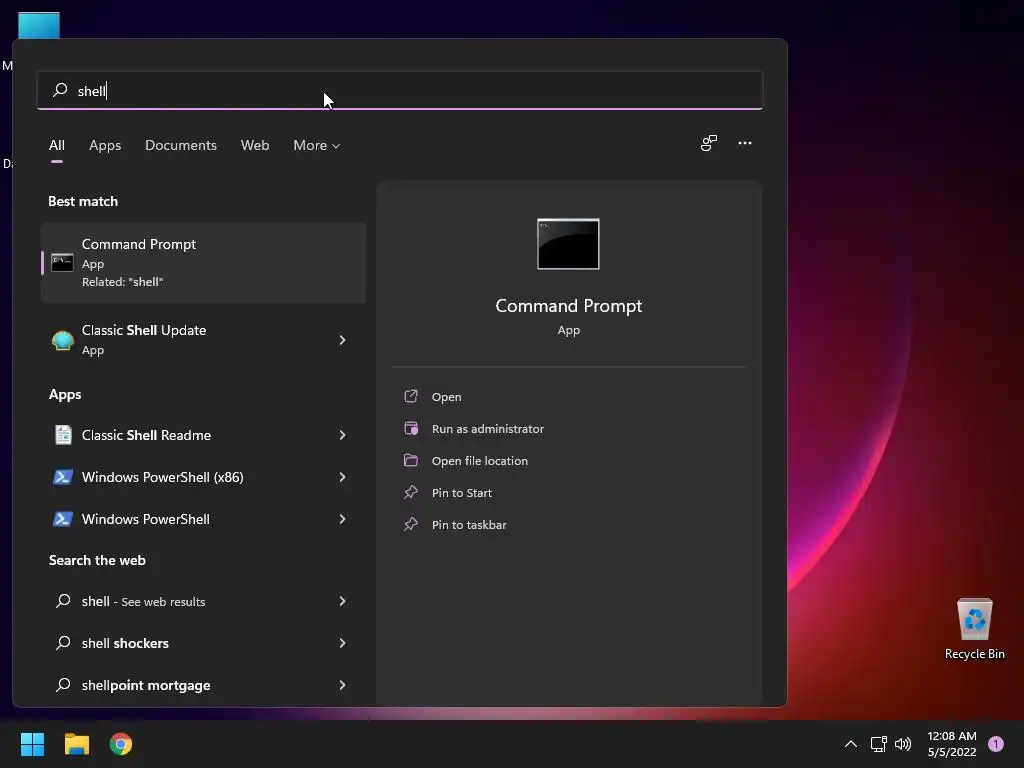Click the network icon in system tray
Viewport: 1024px width, 768px height.
tap(878, 744)
